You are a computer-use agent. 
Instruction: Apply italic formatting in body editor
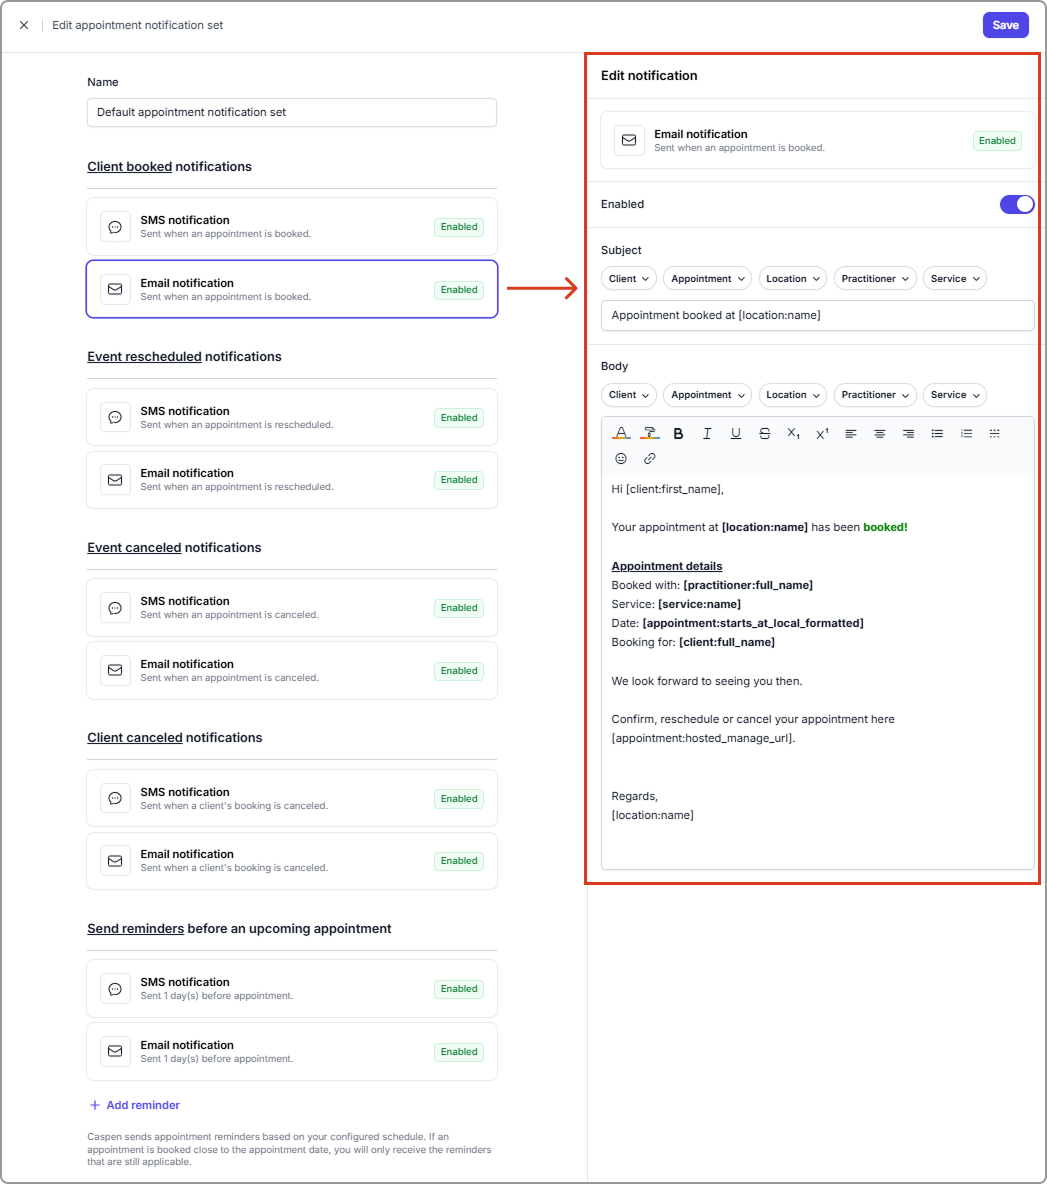click(707, 434)
